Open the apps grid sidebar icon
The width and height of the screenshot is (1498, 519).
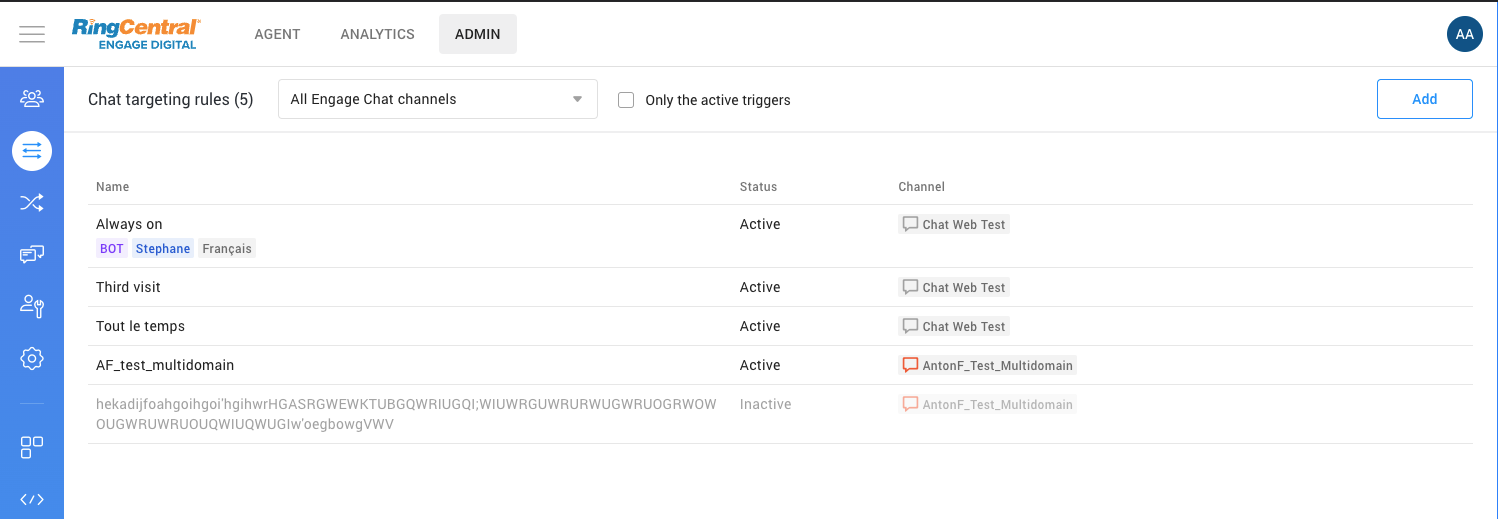(x=32, y=447)
